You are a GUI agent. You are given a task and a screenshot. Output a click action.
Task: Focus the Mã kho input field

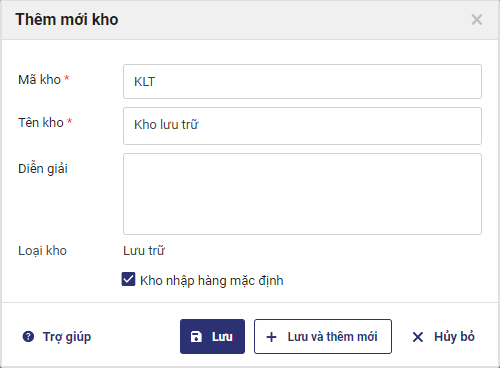302,82
